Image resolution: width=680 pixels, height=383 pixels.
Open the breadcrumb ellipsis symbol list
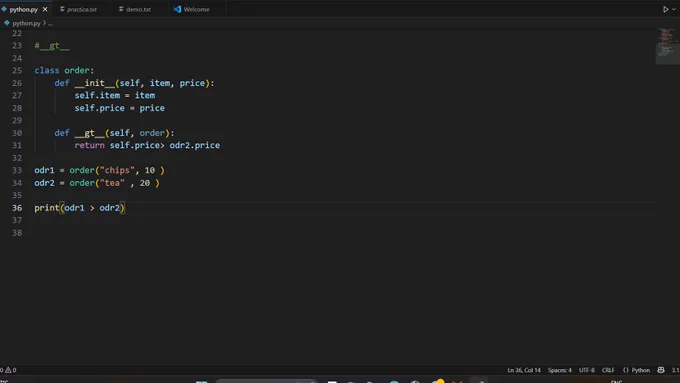pyautogui.click(x=50, y=23)
